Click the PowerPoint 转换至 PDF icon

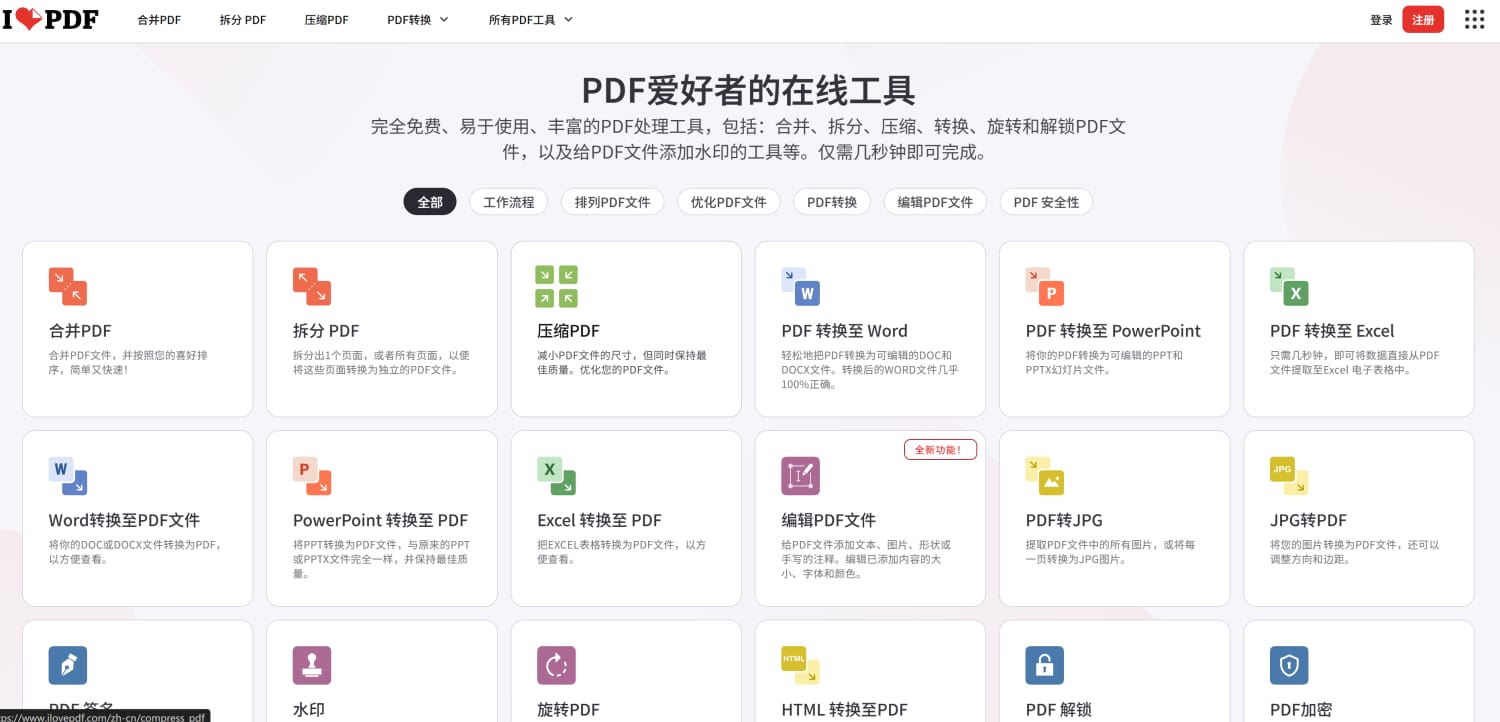[312, 476]
